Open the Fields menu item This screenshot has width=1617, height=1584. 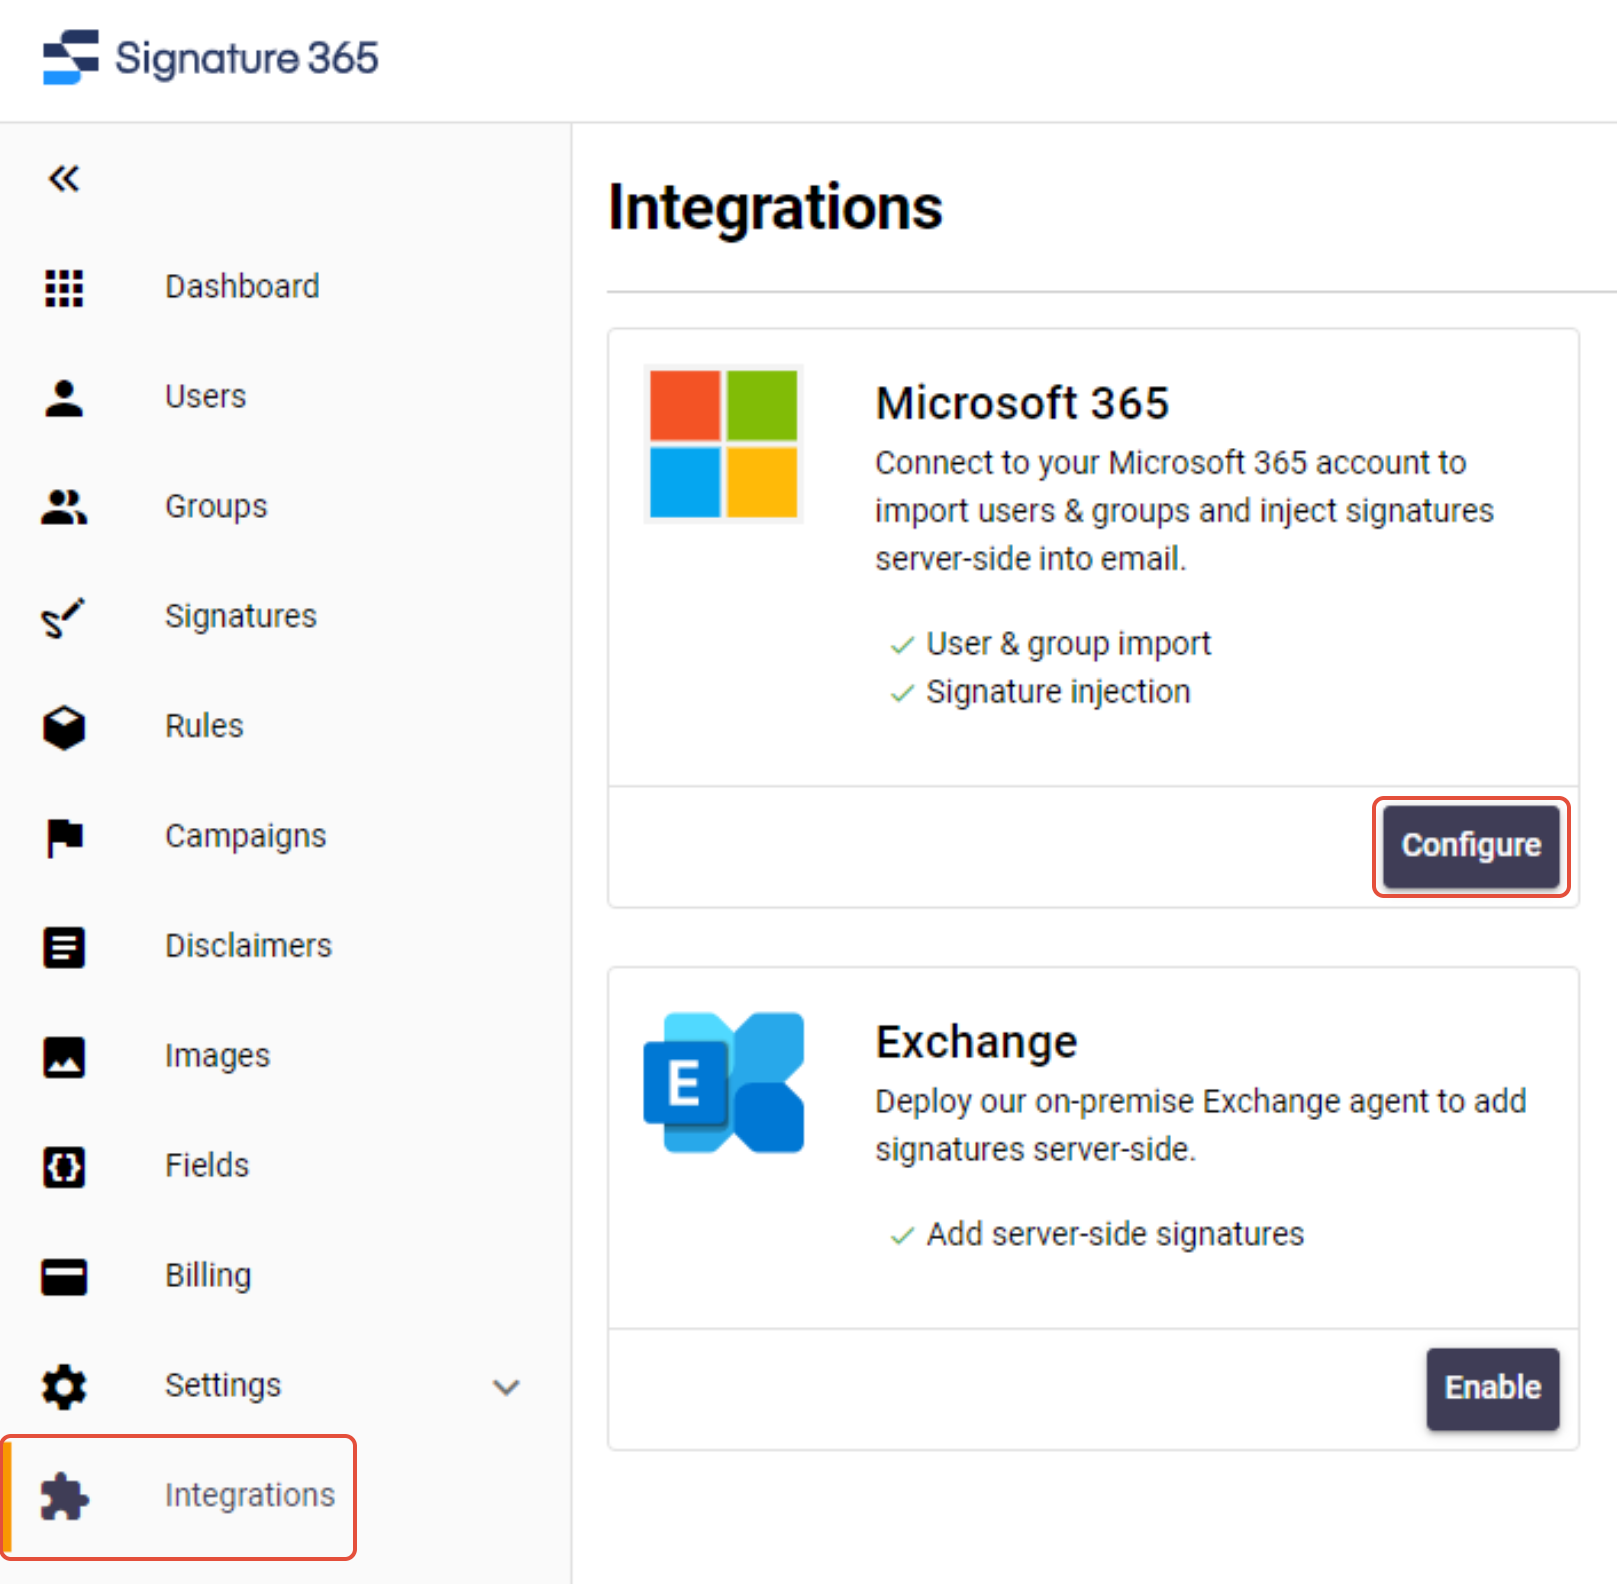click(207, 1167)
